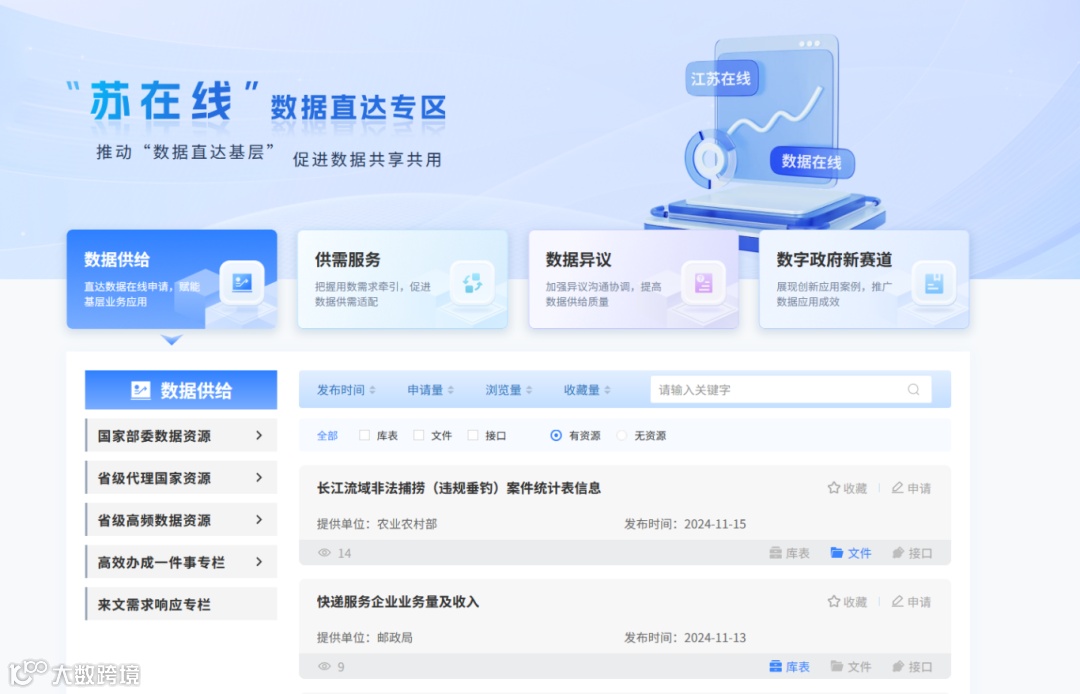Image resolution: width=1080 pixels, height=694 pixels.
Task: Click the search magnifier icon in keyword box
Action: click(x=913, y=390)
